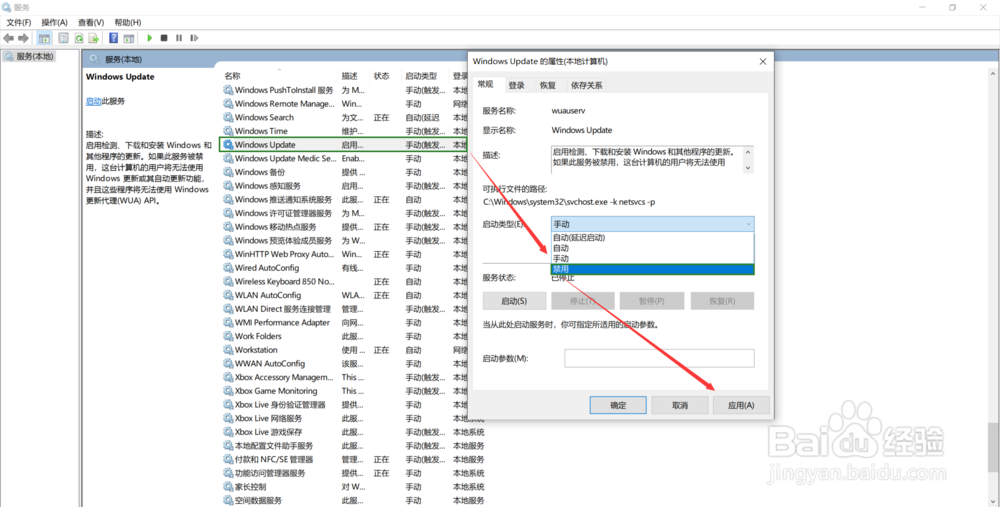Switch to the 依存关系 tab
Viewport: 1000px width, 507px height.
coord(586,85)
